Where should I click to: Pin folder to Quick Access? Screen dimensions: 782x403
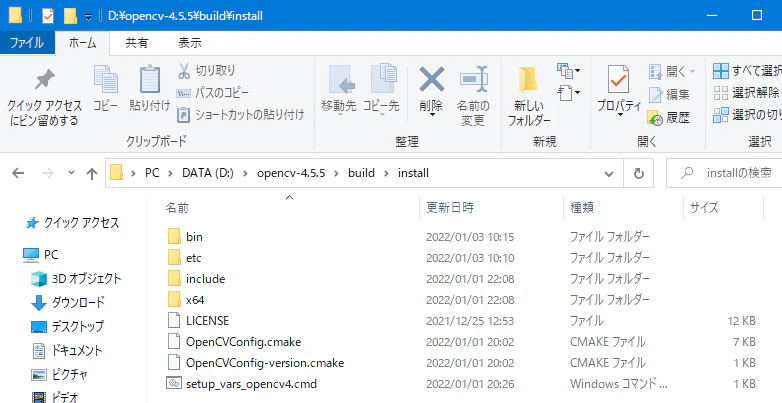(x=44, y=98)
